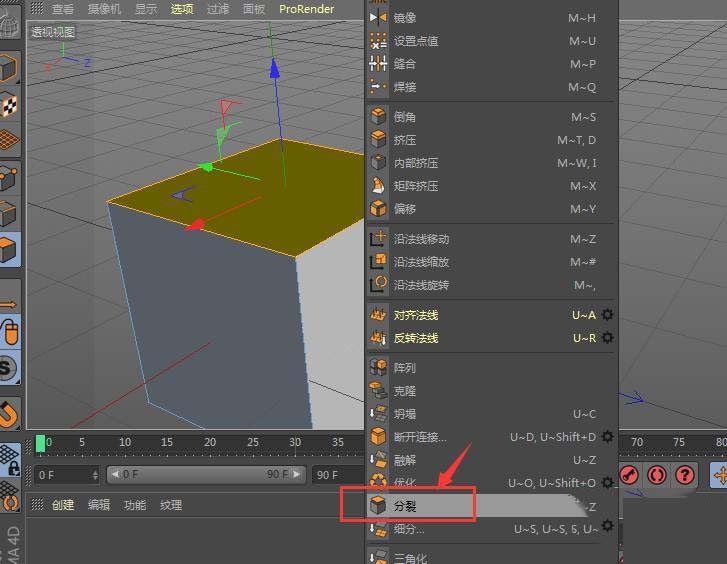Open the 过滤 filter menu
The height and width of the screenshot is (564, 727).
(x=218, y=9)
